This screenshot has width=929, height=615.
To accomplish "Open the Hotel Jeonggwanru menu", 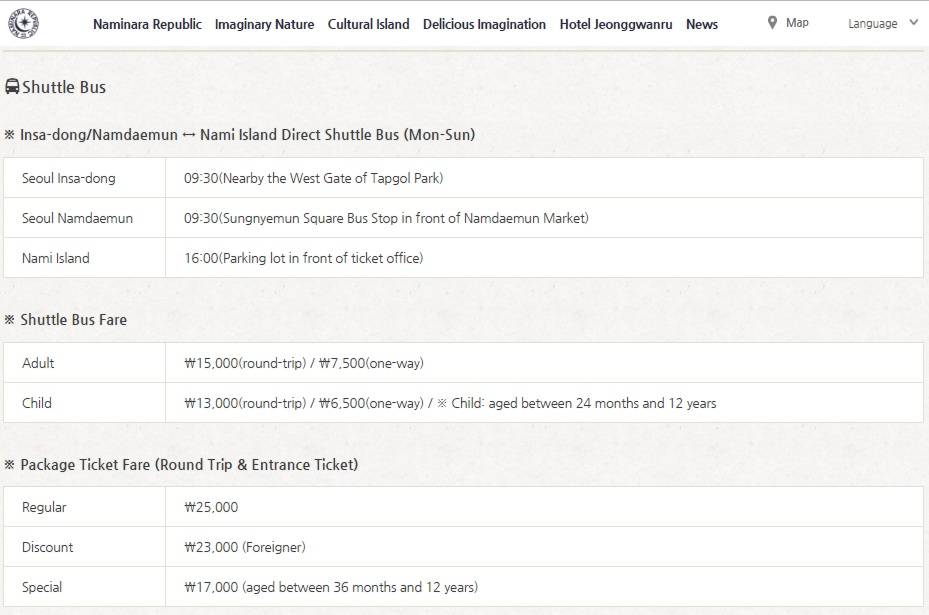I will [x=616, y=24].
